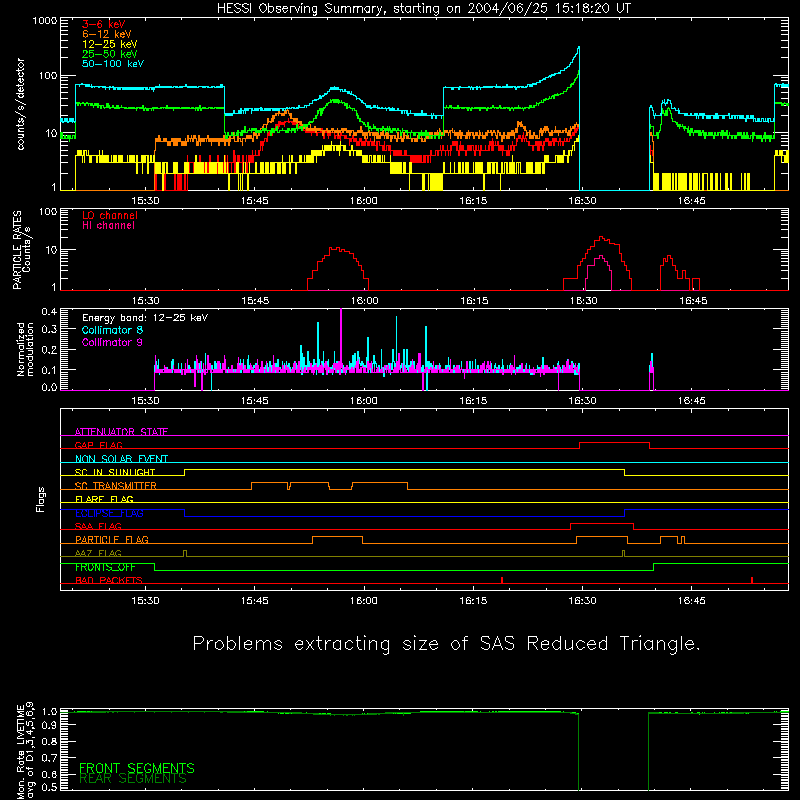Click the 50-100 keV peak near 16:30

[578, 48]
